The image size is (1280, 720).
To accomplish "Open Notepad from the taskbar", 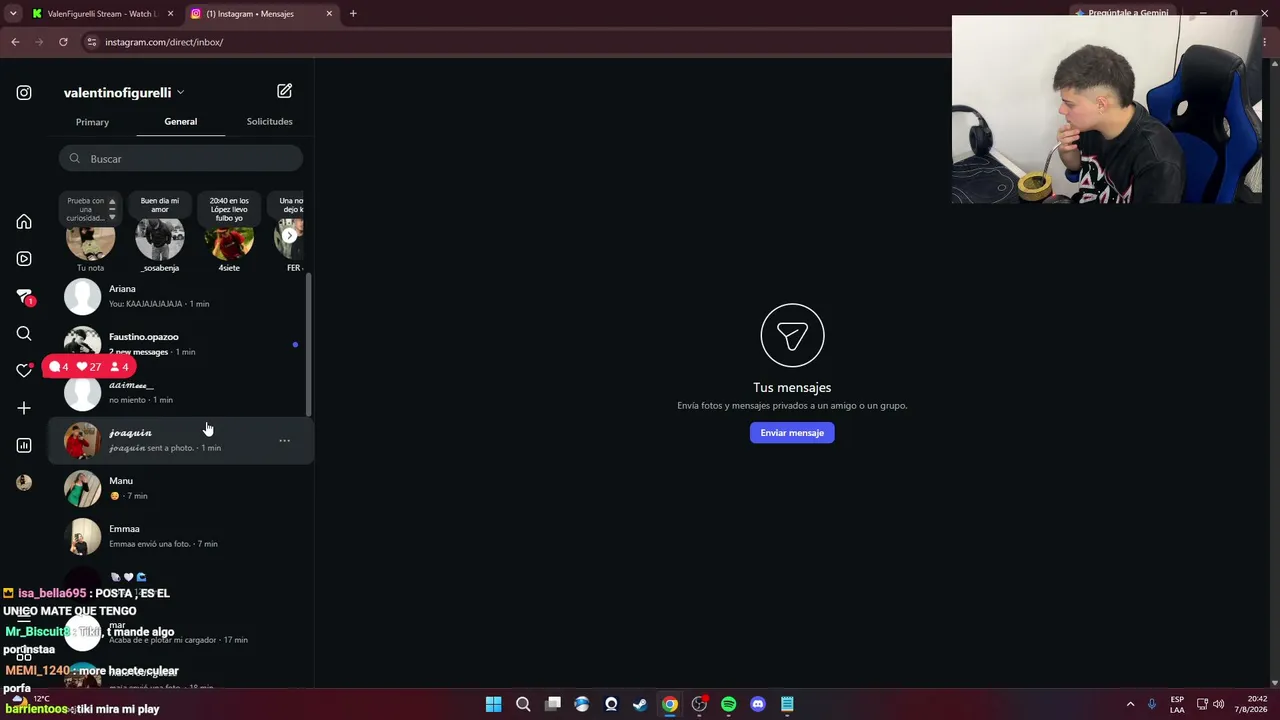I will point(788,705).
